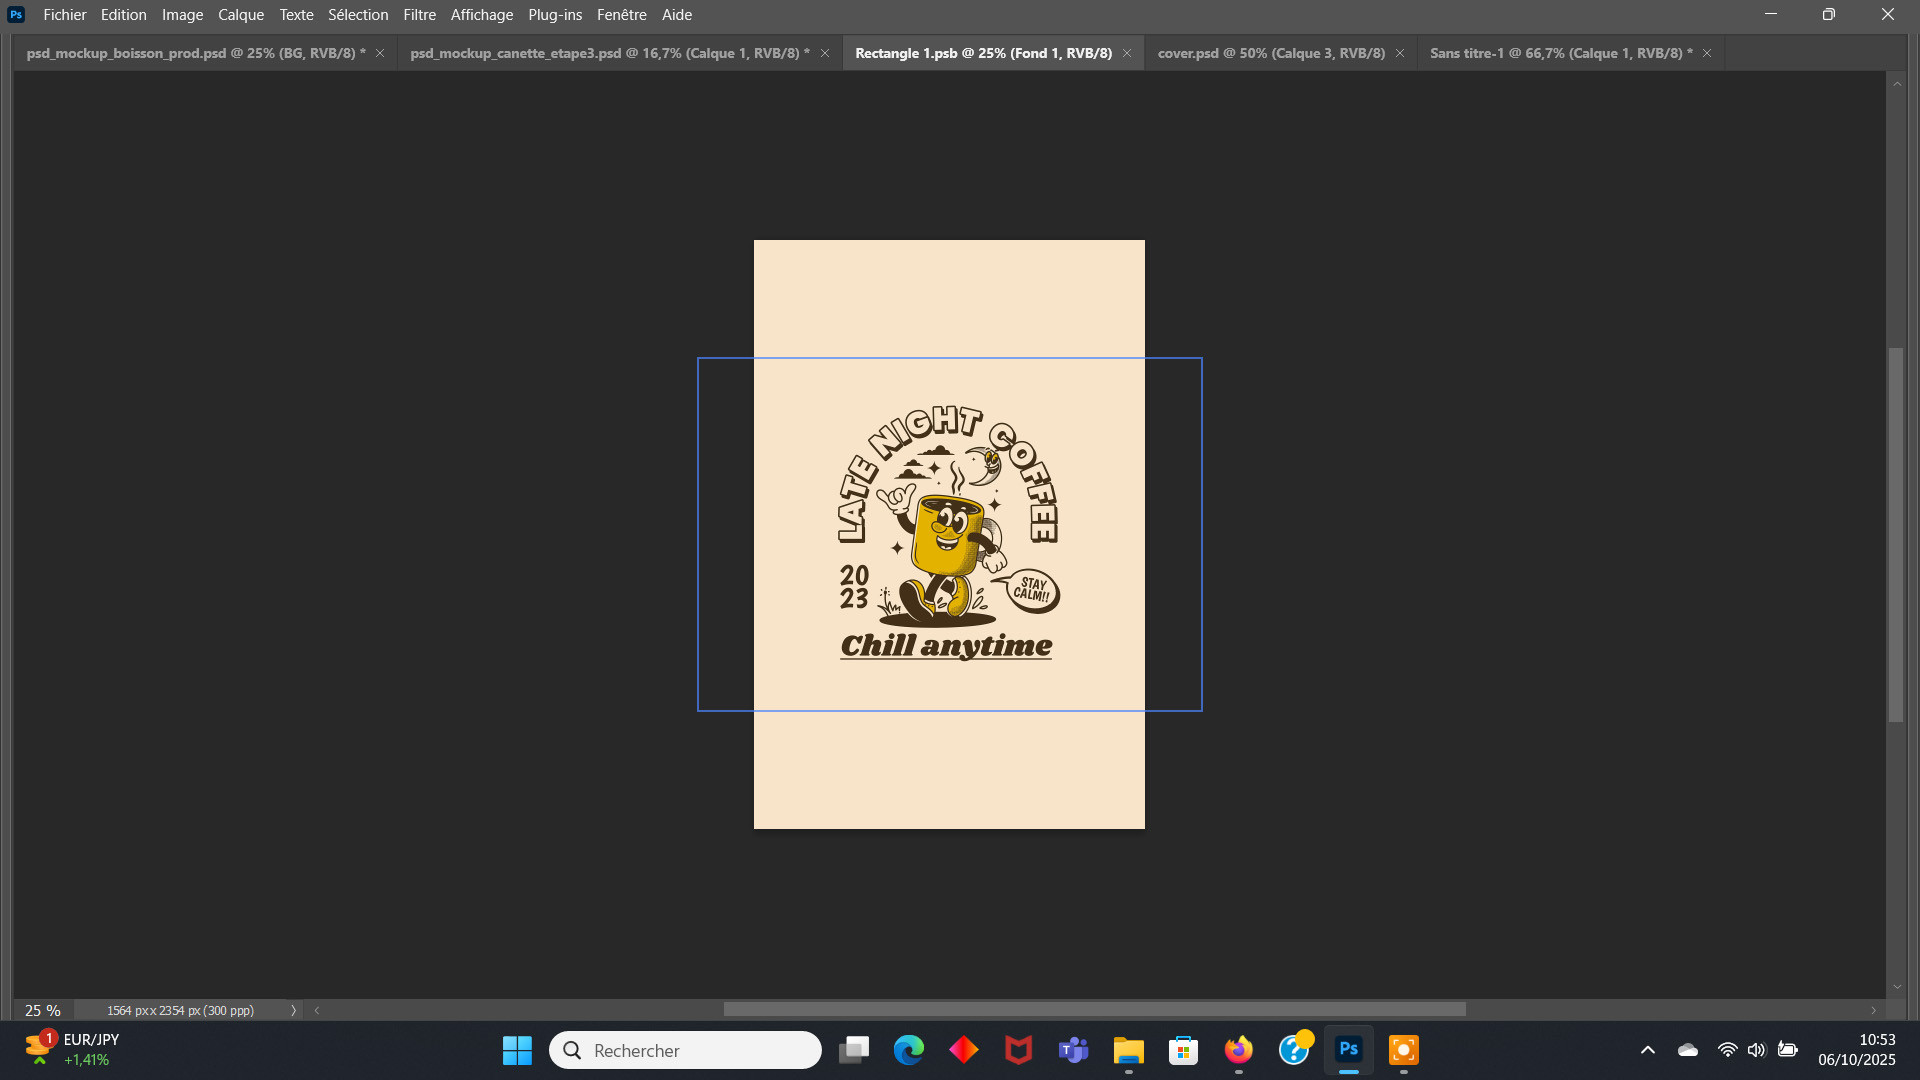Close the psd_mockup_boisson_prod.psd tab
Image resolution: width=1920 pixels, height=1080 pixels.
pyautogui.click(x=380, y=53)
